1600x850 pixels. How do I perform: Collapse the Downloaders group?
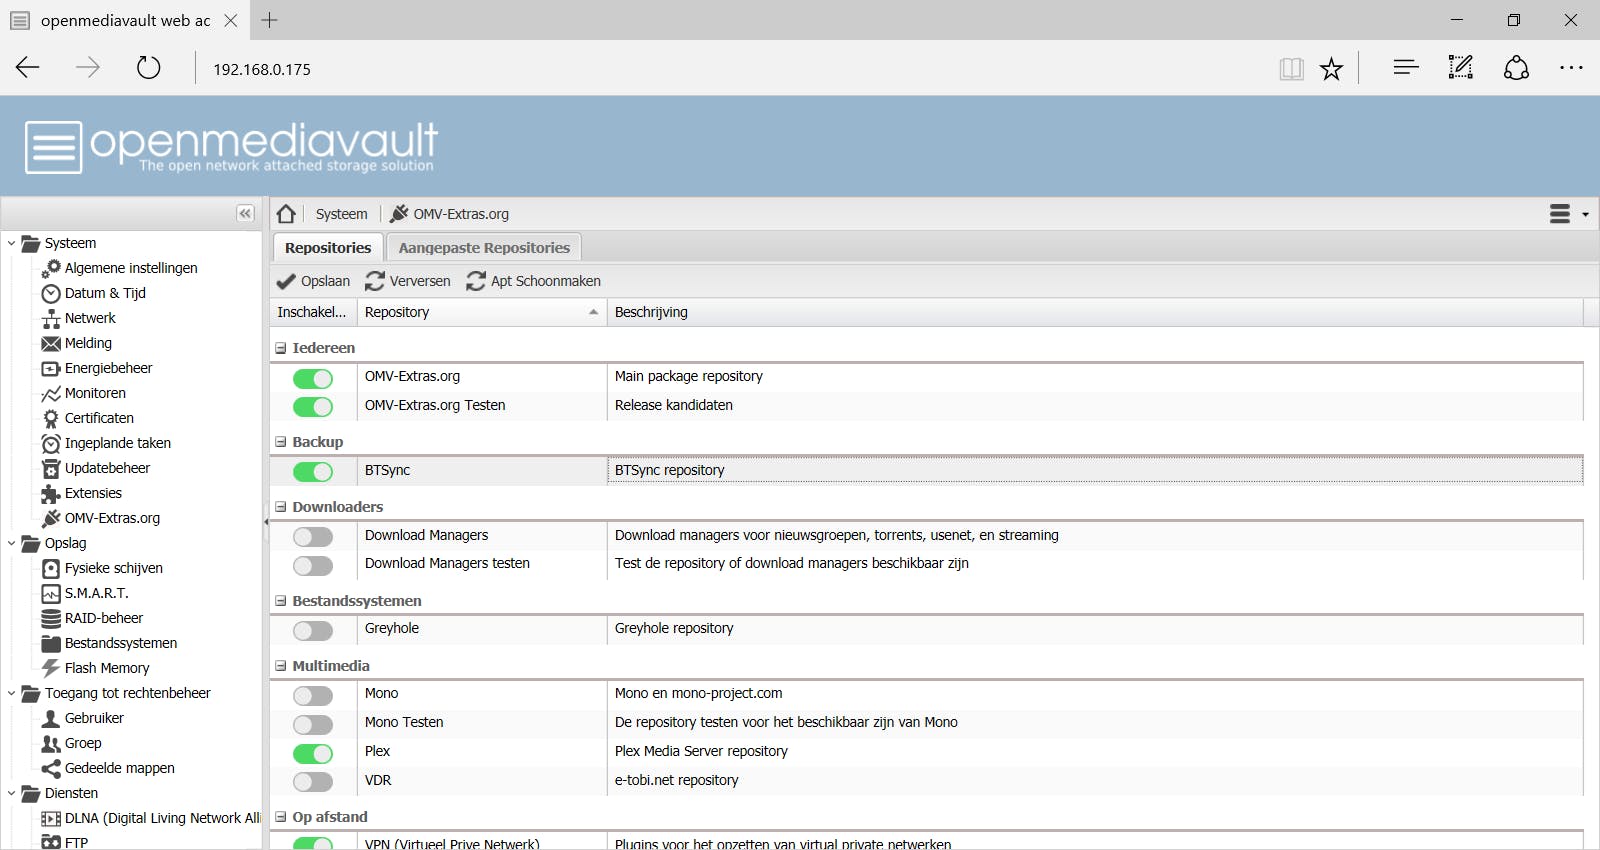[281, 507]
